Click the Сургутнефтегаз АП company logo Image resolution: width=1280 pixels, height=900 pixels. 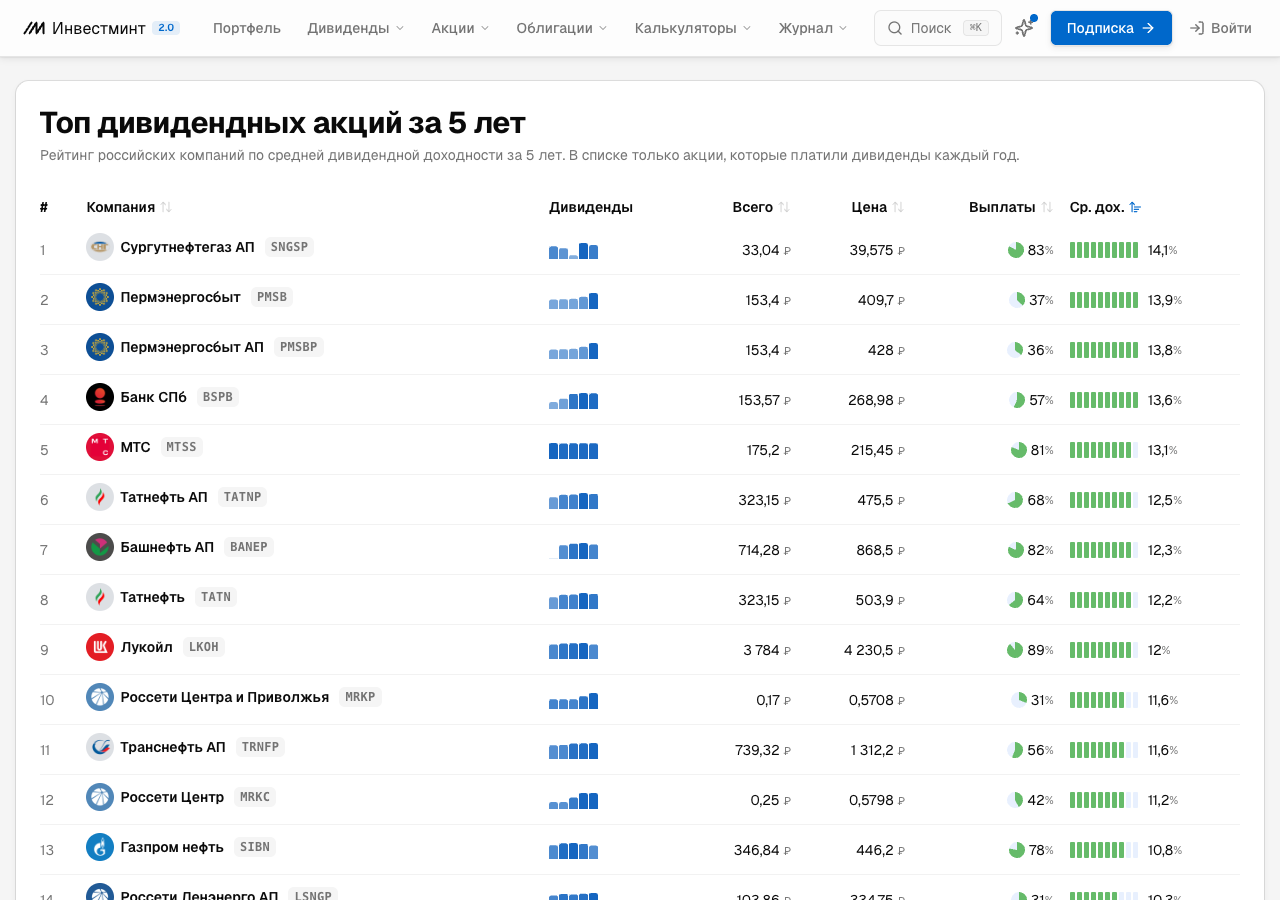coord(100,247)
